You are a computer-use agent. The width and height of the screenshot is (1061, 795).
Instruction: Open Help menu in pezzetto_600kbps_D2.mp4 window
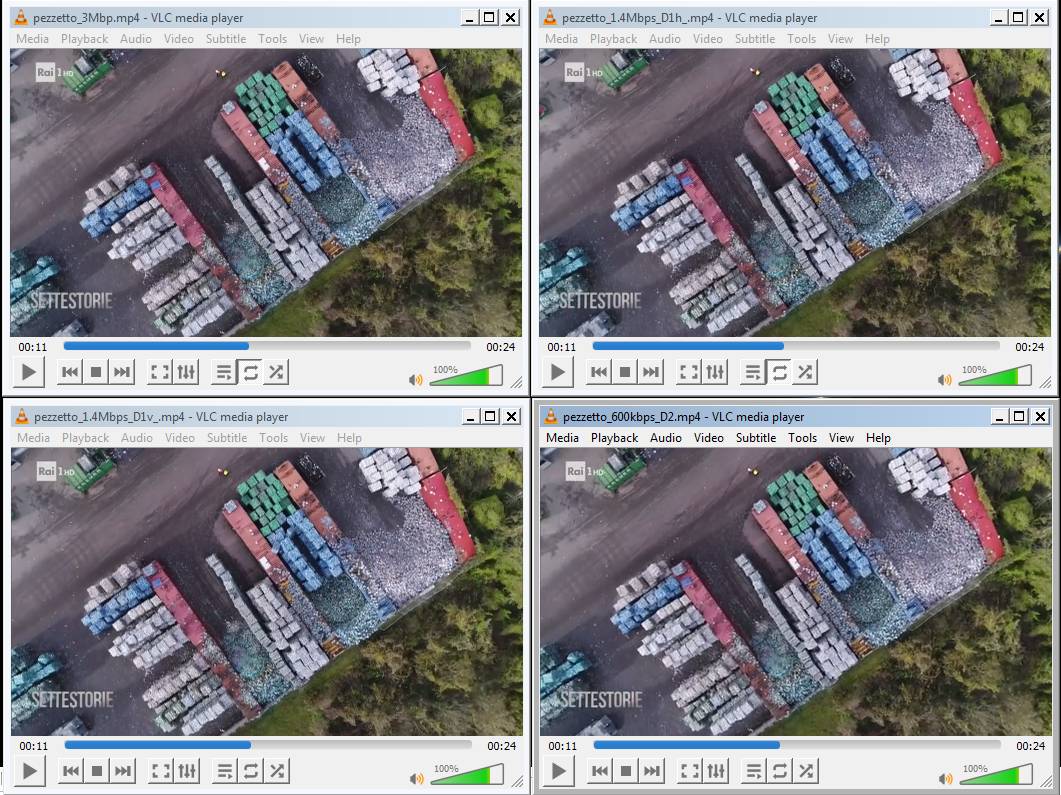[x=878, y=438]
